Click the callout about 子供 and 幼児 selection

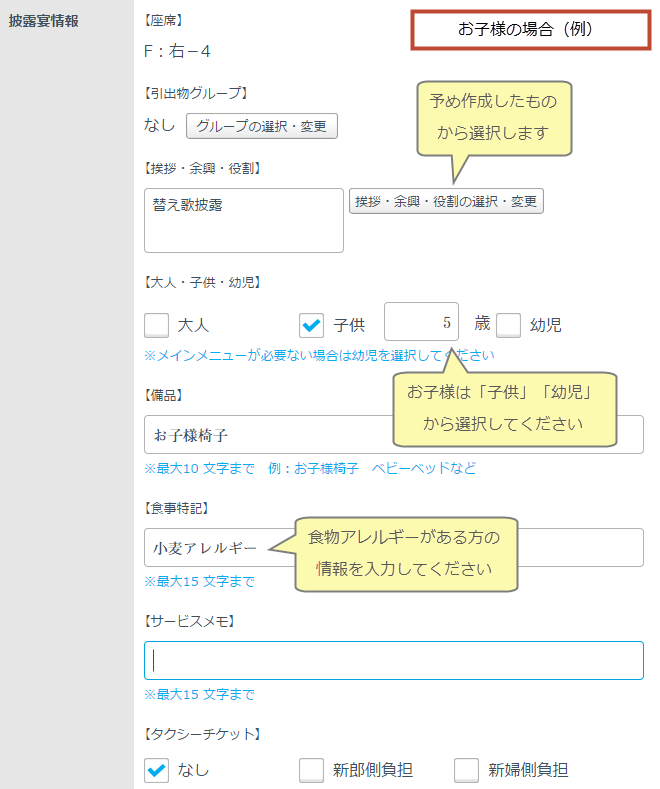(502, 408)
